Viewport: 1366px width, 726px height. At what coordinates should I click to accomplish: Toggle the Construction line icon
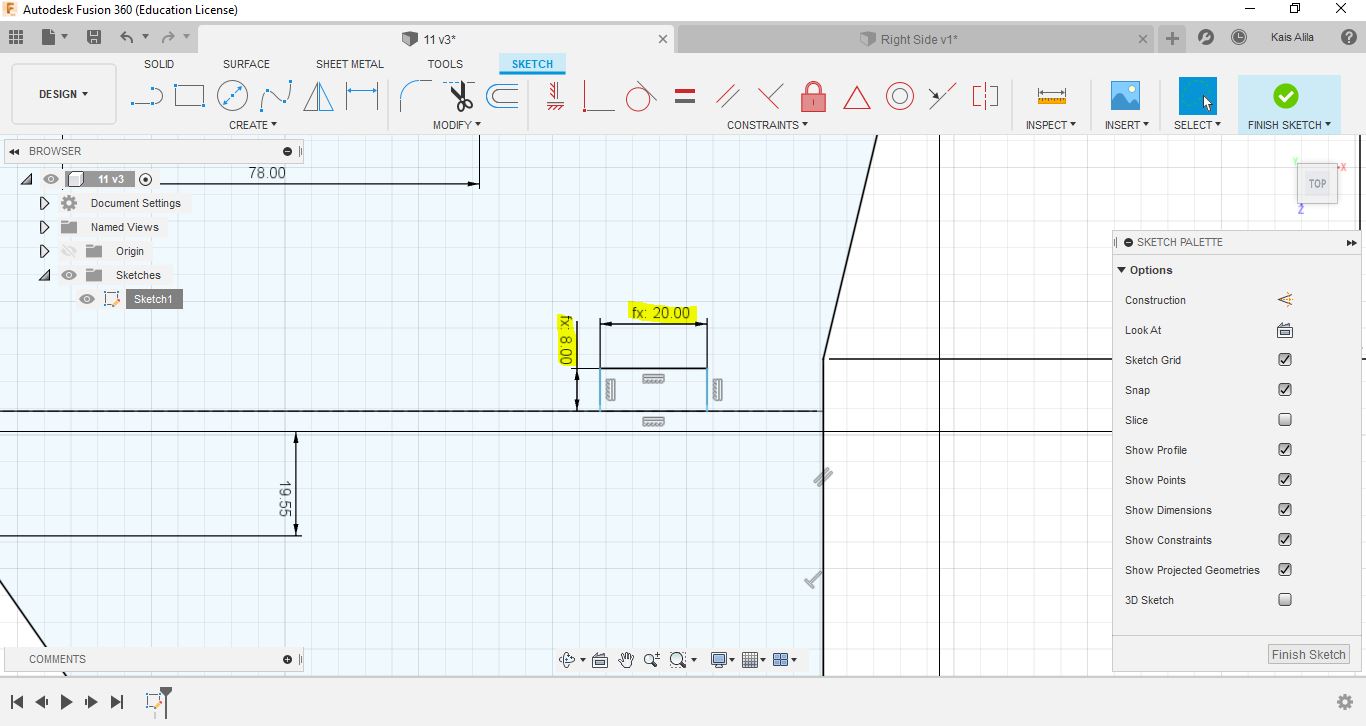coord(1285,300)
